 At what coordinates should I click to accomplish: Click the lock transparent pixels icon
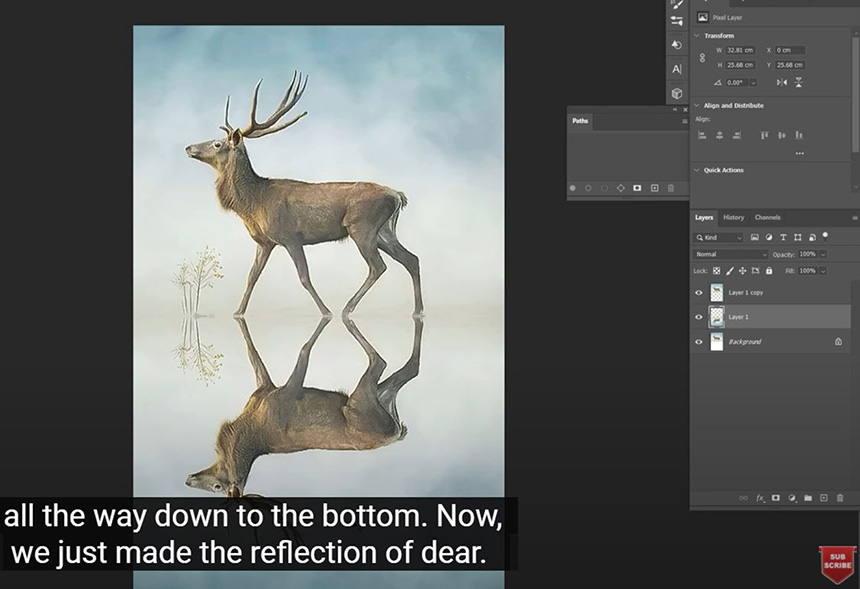coord(716,271)
